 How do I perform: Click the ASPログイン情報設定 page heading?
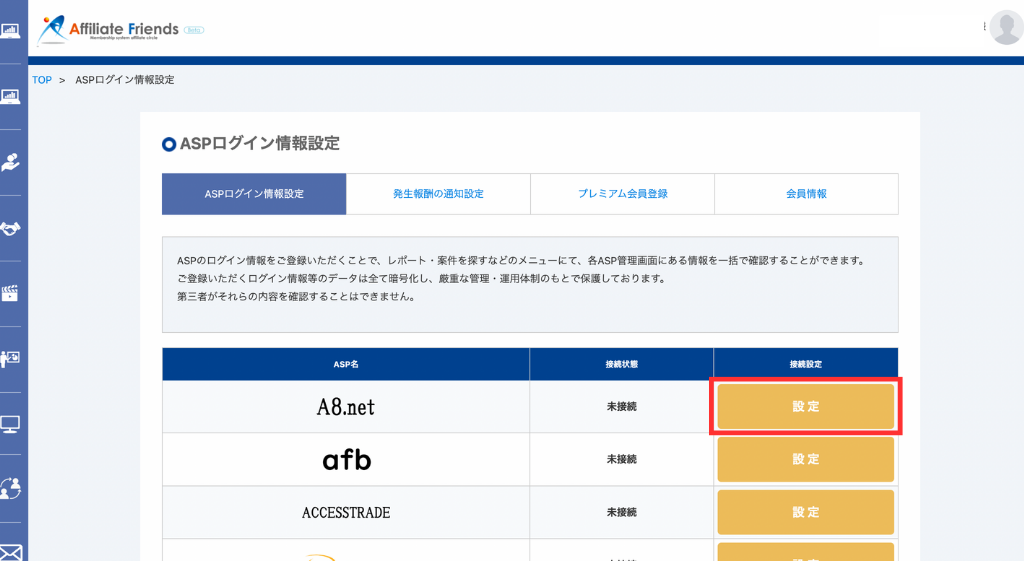click(260, 144)
